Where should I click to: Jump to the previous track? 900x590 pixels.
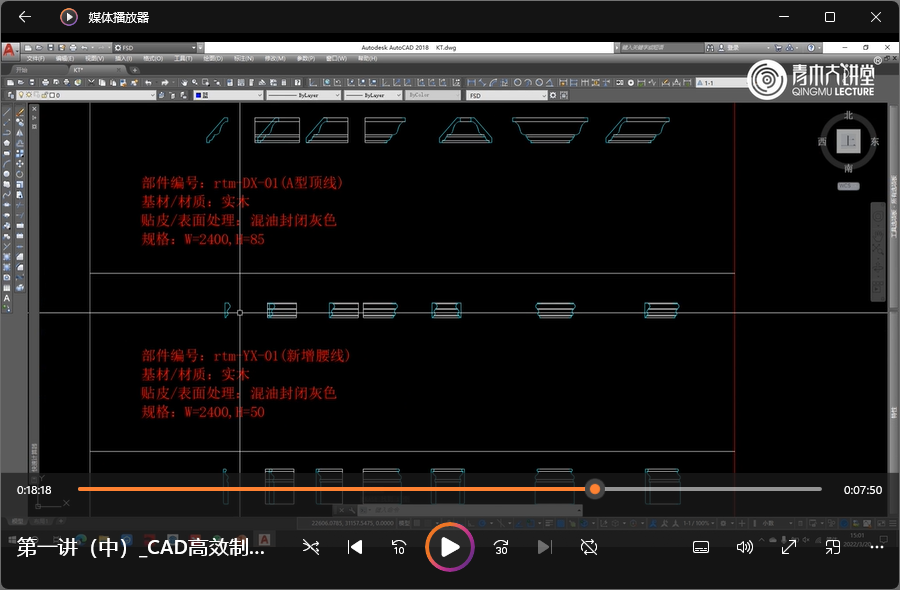pyautogui.click(x=355, y=547)
